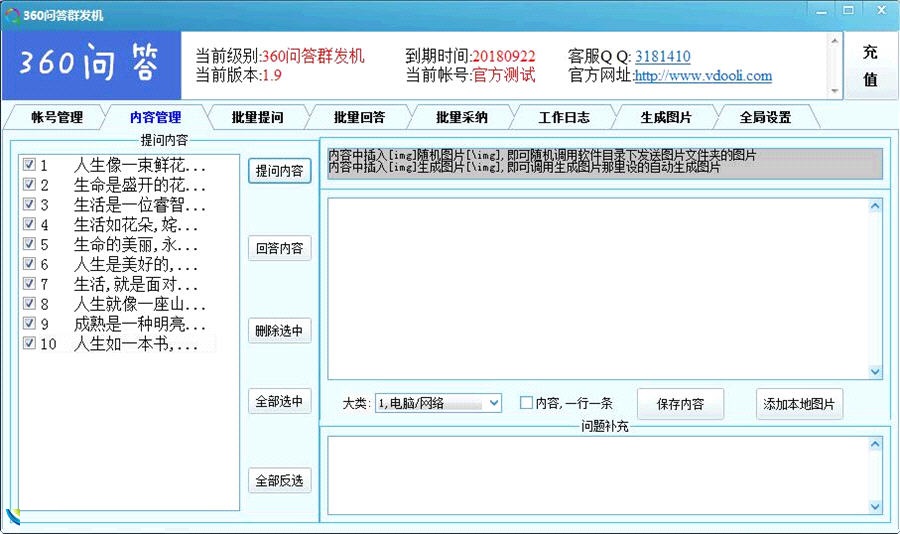
Task: Toggle checkbox for item 5 生命的美丽
Action: [x=29, y=244]
